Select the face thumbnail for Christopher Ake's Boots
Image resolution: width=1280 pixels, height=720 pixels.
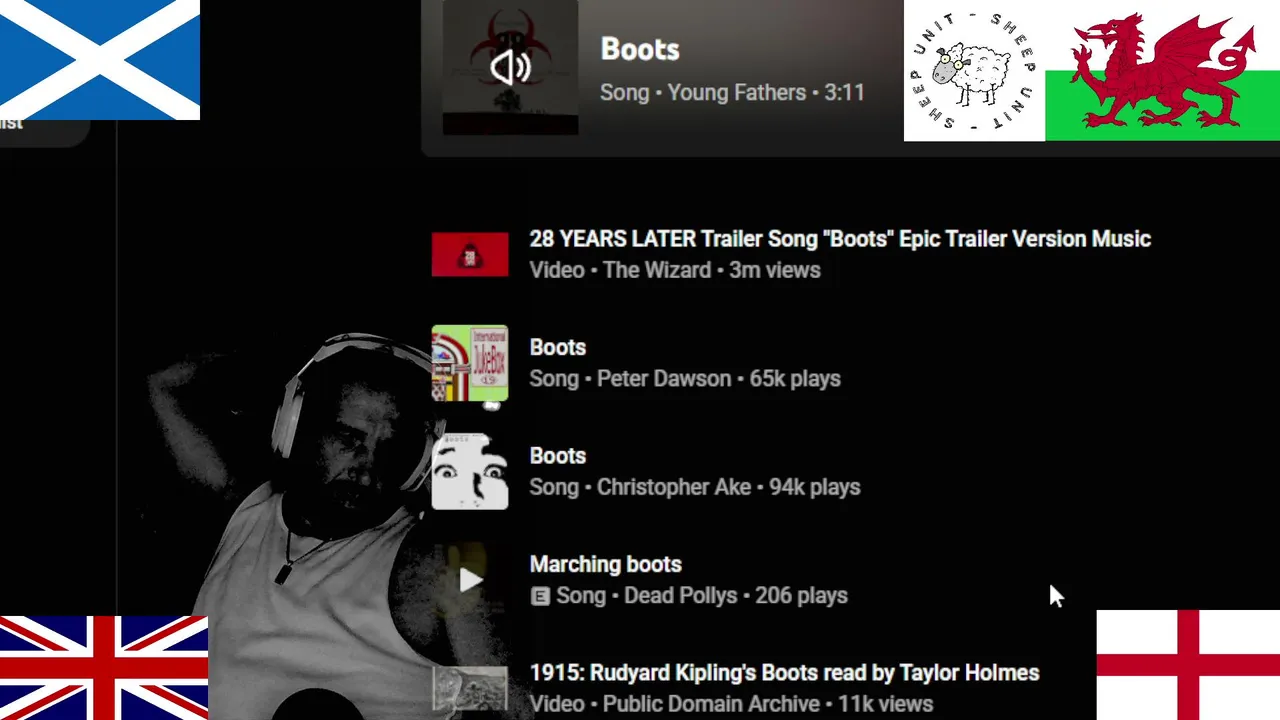pos(470,471)
